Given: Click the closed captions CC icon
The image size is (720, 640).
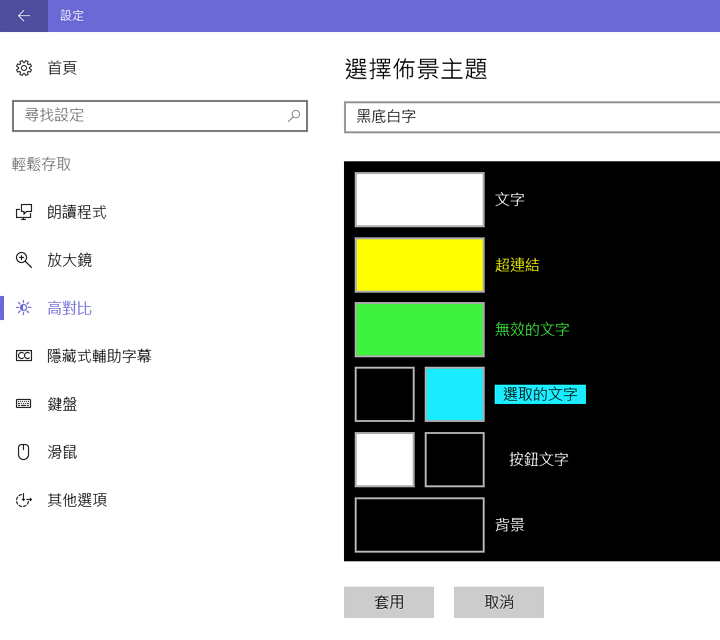Looking at the screenshot, I should pos(24,356).
